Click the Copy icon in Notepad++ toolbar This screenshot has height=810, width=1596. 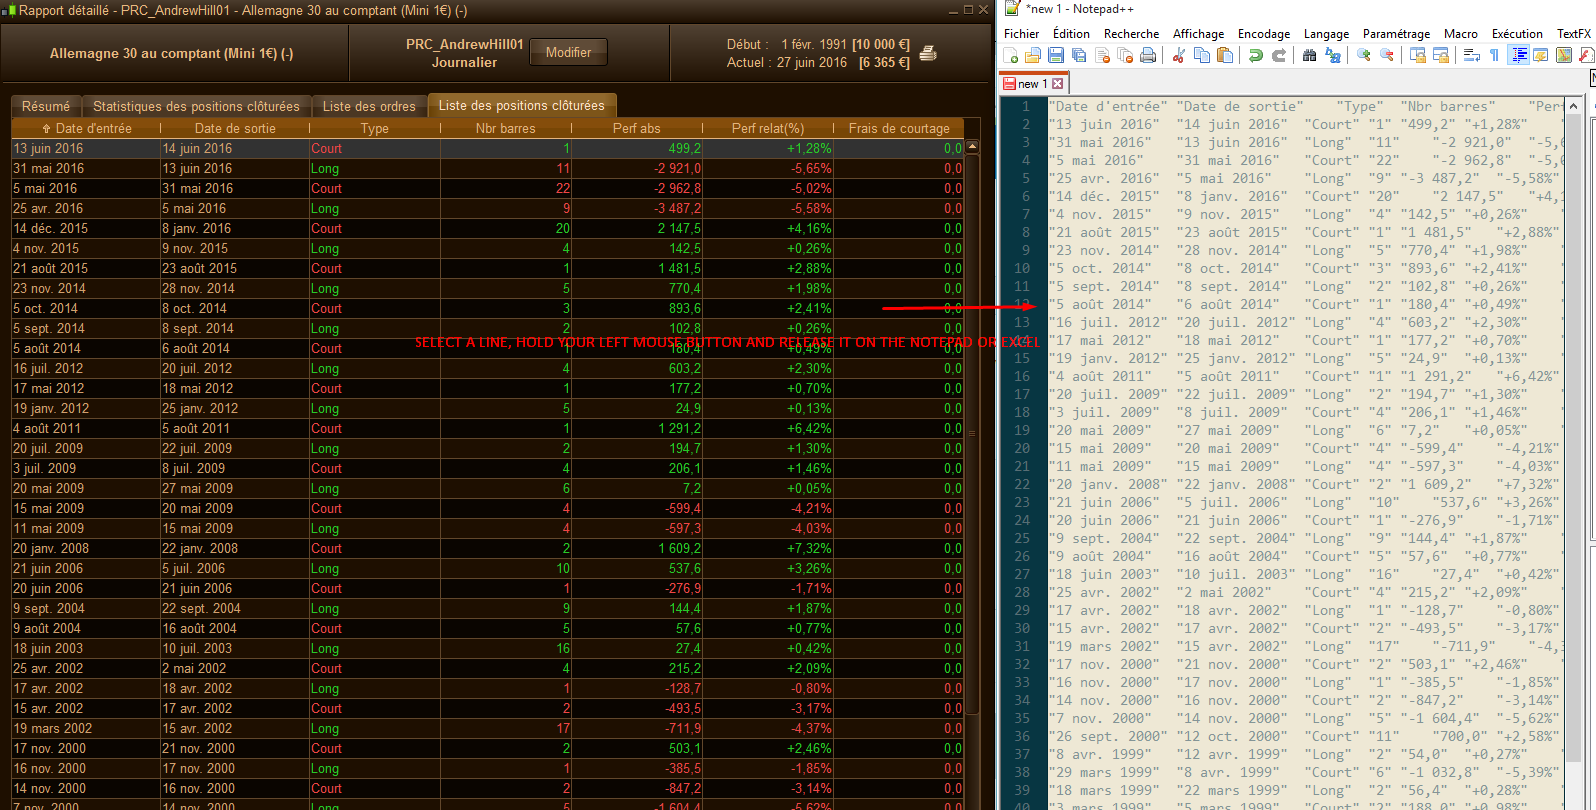[1202, 56]
